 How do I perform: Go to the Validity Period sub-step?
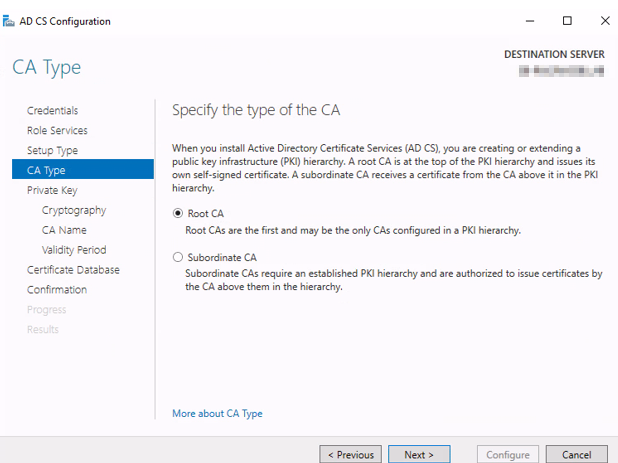(74, 250)
